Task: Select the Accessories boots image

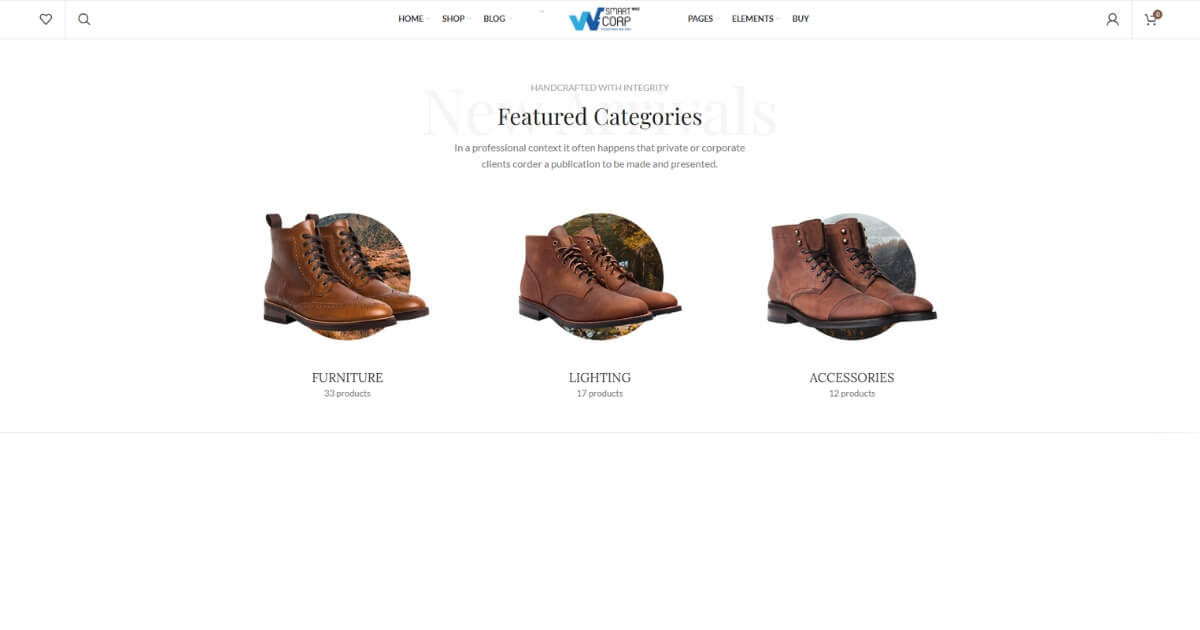Action: [x=852, y=273]
